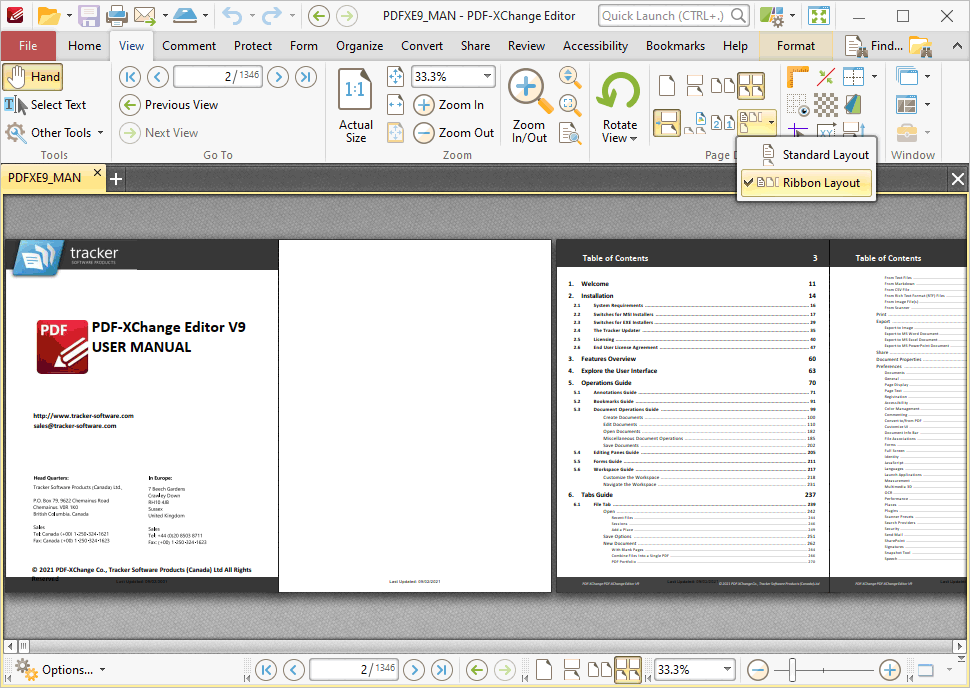Viewport: 970px width, 688px height.
Task: Click the Zoom Out minus icon in ribbon
Action: pyautogui.click(x=424, y=133)
